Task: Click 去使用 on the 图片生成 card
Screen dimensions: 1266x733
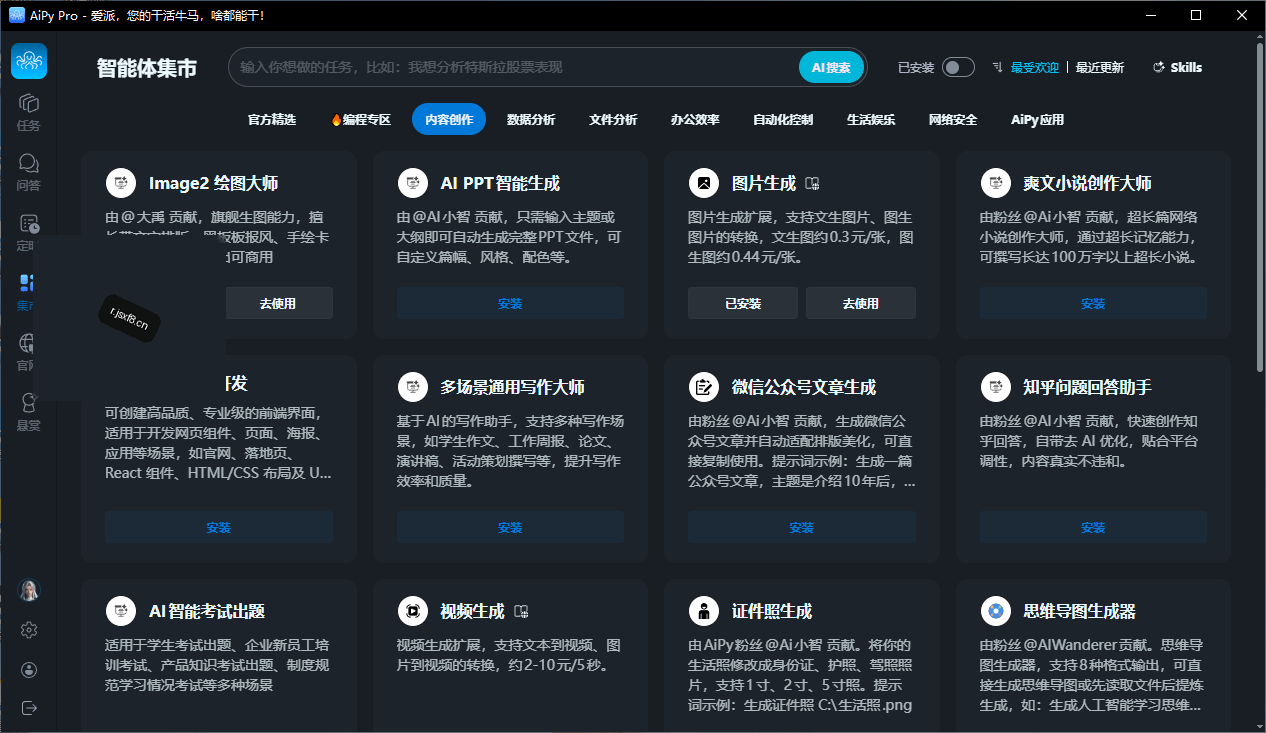Action: point(861,303)
